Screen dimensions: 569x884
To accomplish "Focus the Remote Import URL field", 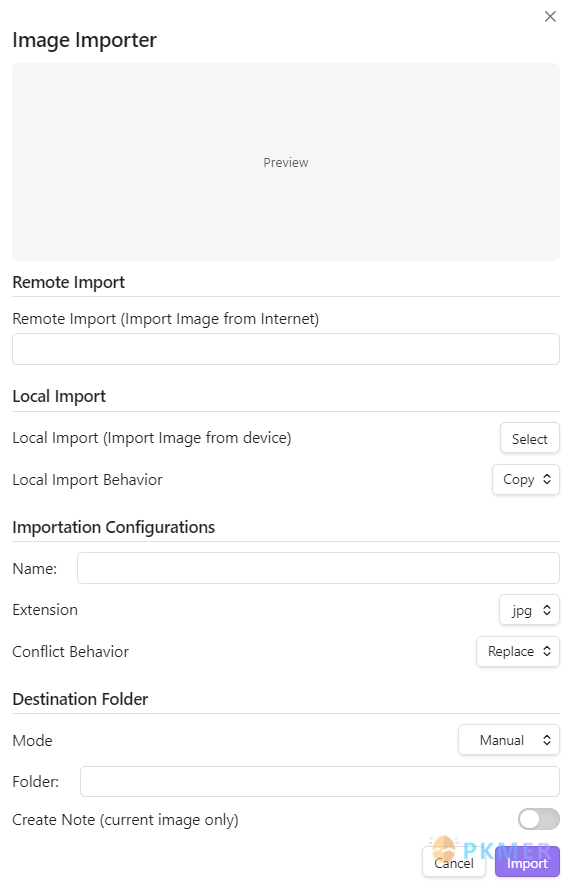I will (x=286, y=349).
